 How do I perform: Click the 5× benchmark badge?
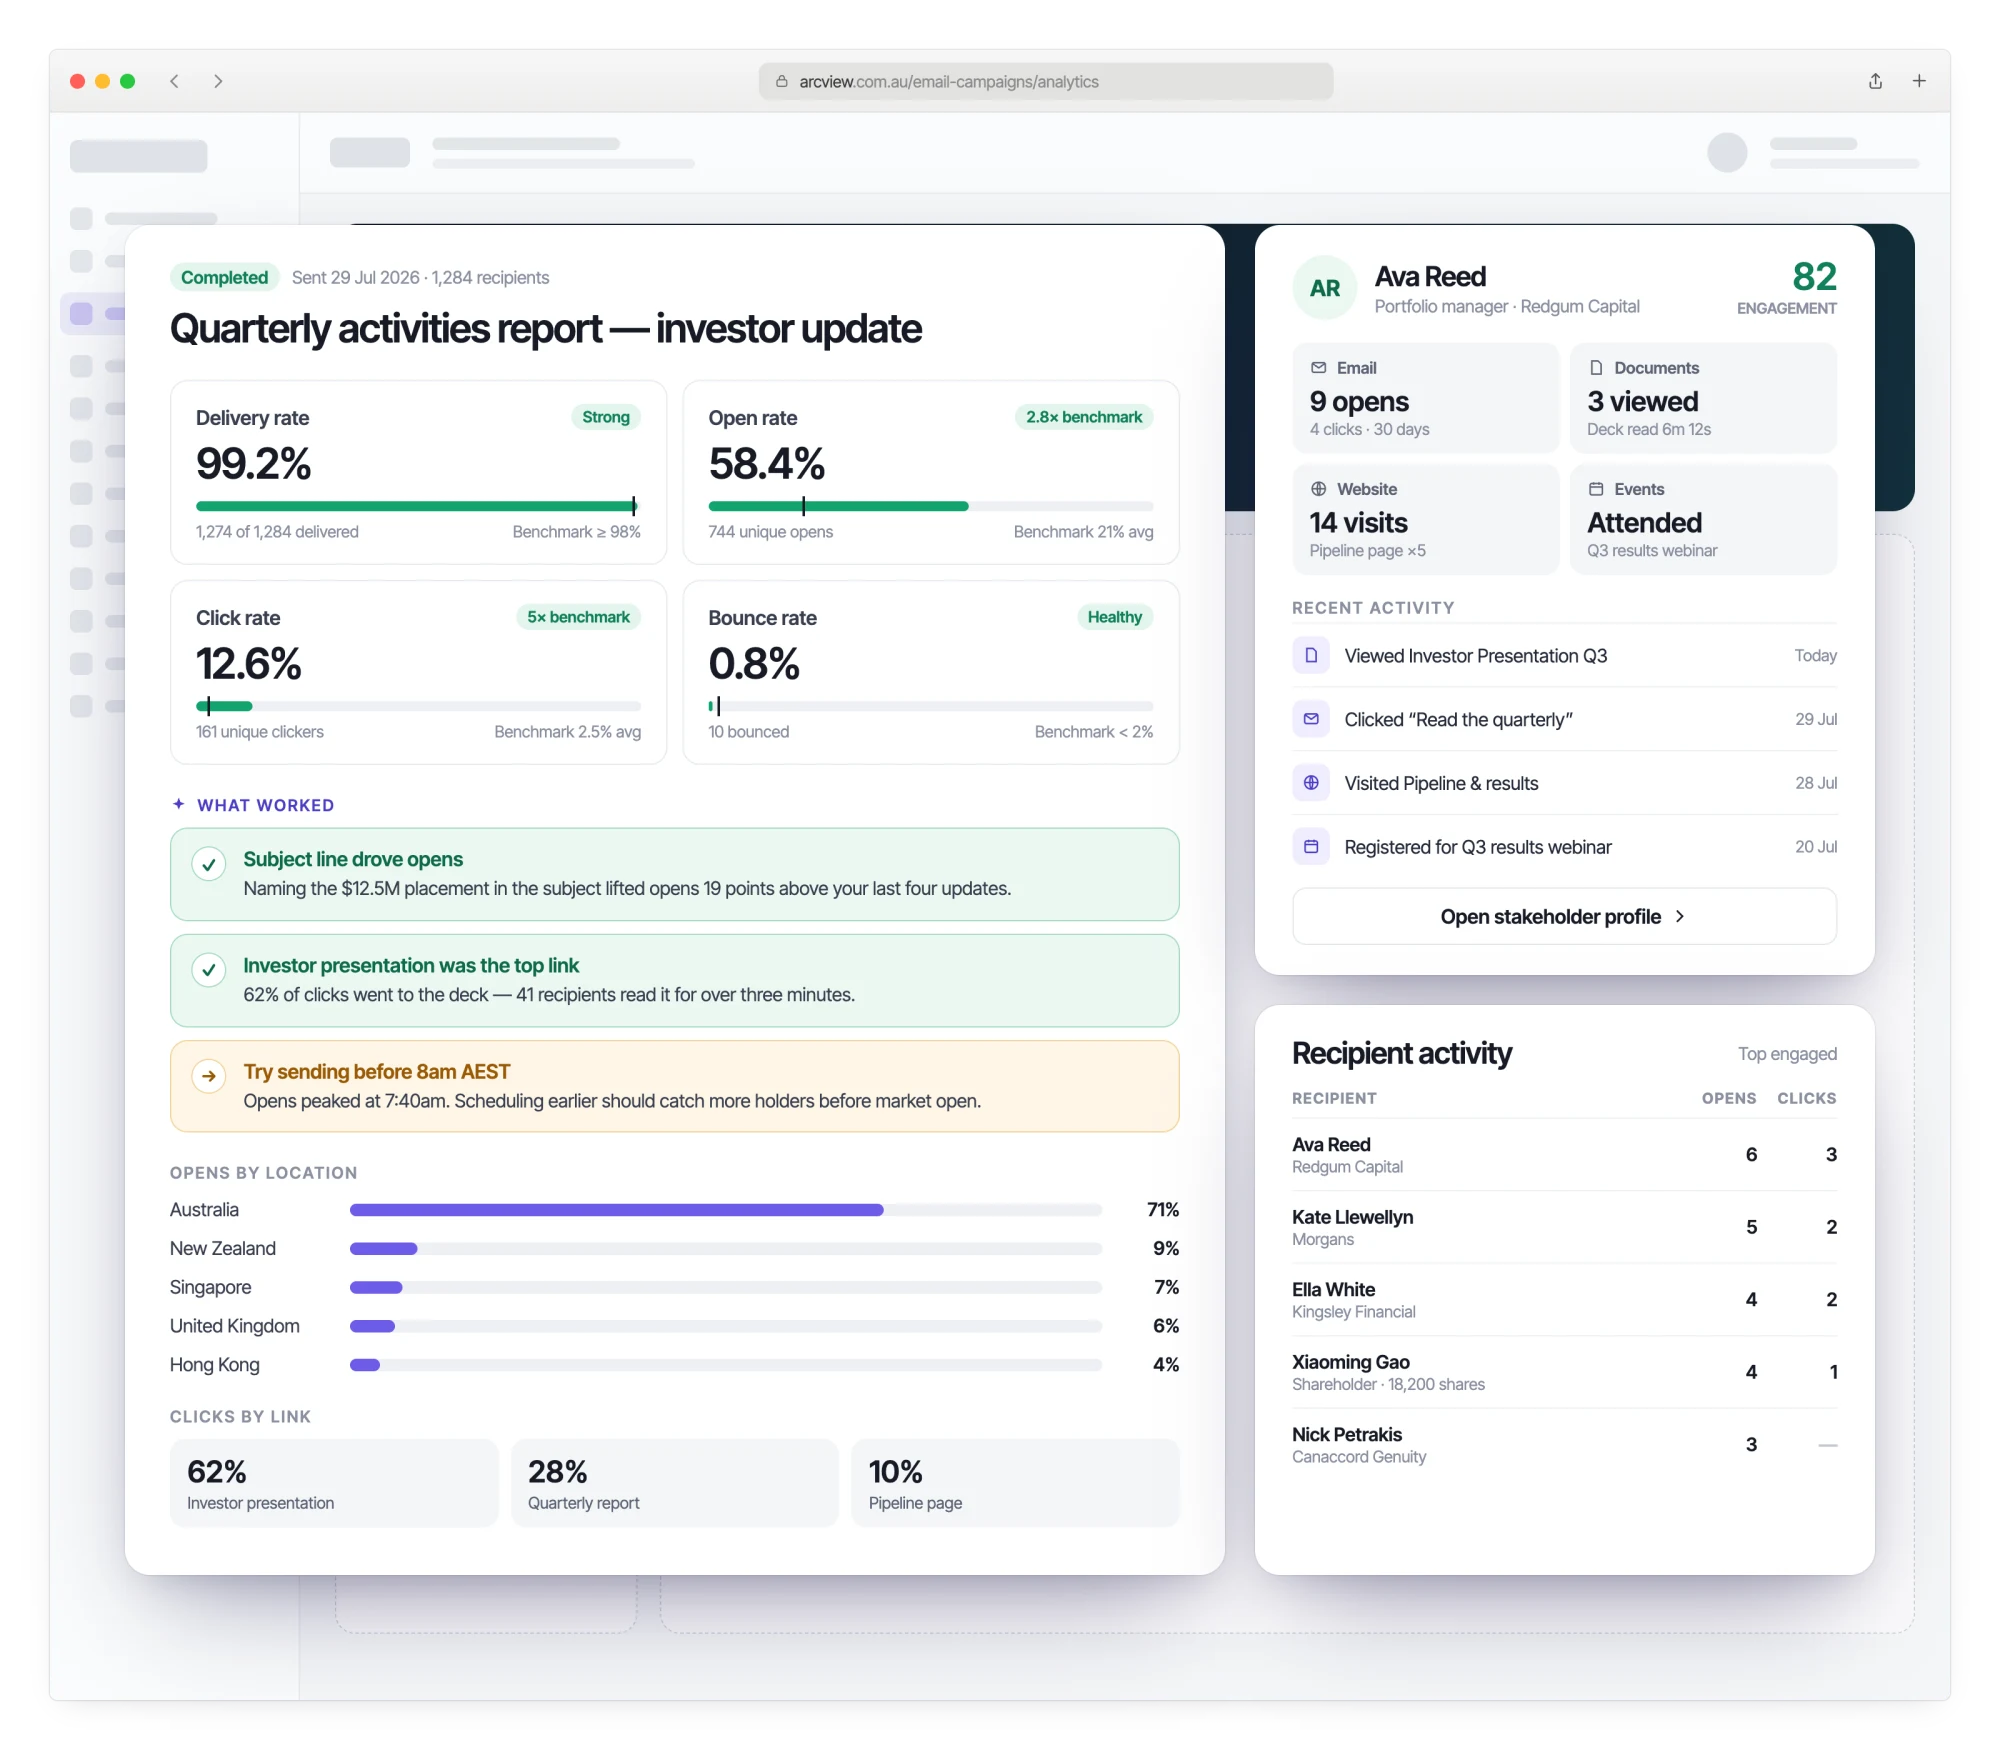point(578,617)
